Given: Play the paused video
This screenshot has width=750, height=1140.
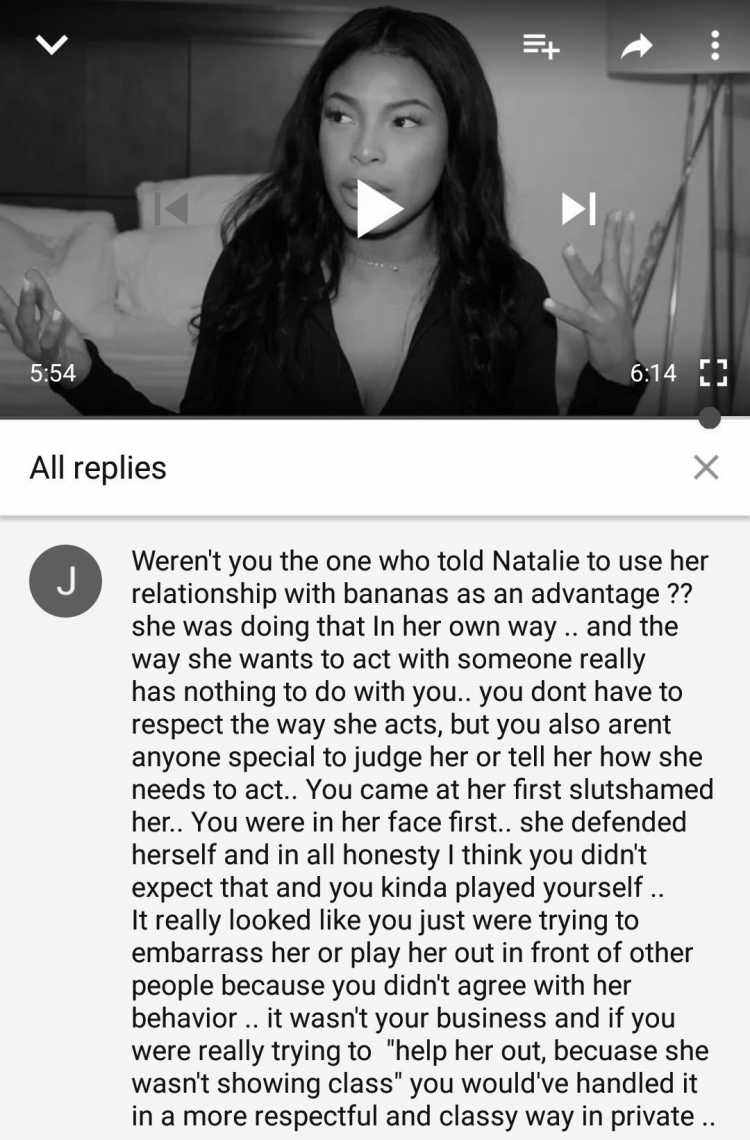Looking at the screenshot, I should [x=379, y=209].
